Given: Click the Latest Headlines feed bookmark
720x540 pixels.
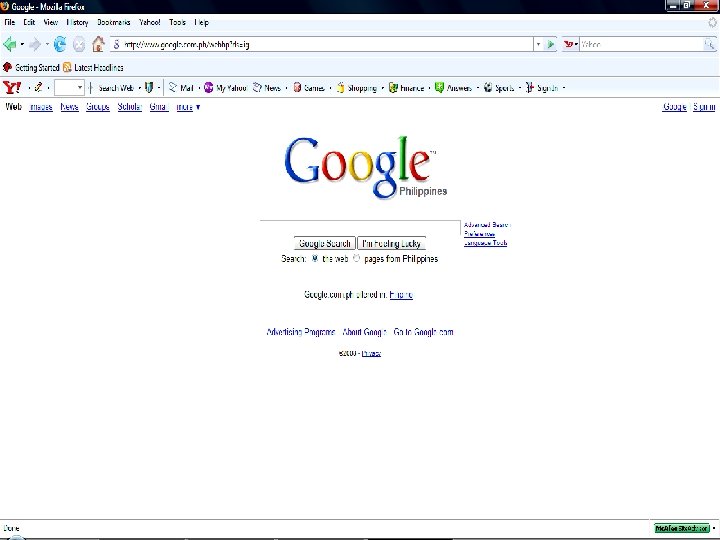Looking at the screenshot, I should pyautogui.click(x=93, y=68).
